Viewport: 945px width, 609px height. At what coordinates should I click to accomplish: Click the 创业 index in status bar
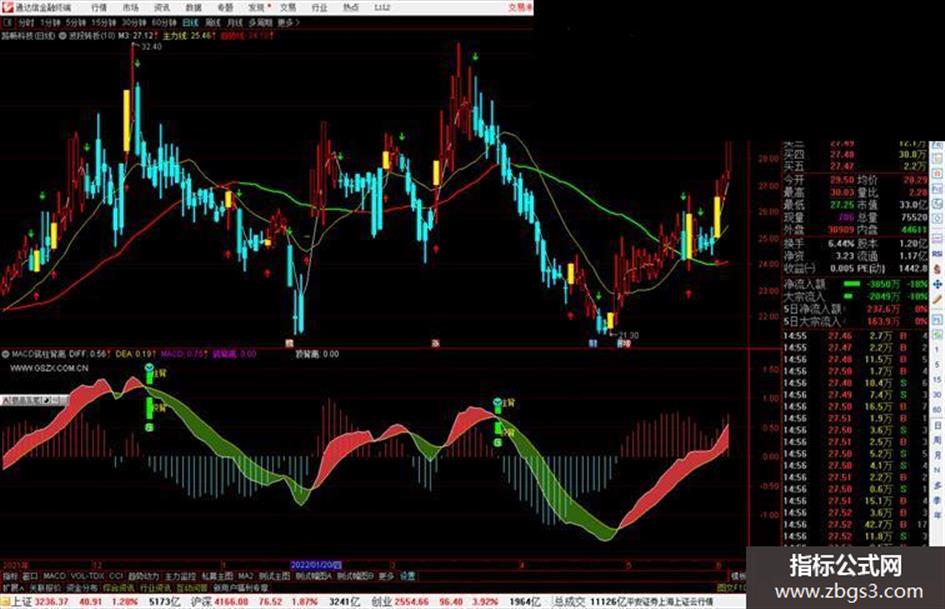(x=381, y=602)
